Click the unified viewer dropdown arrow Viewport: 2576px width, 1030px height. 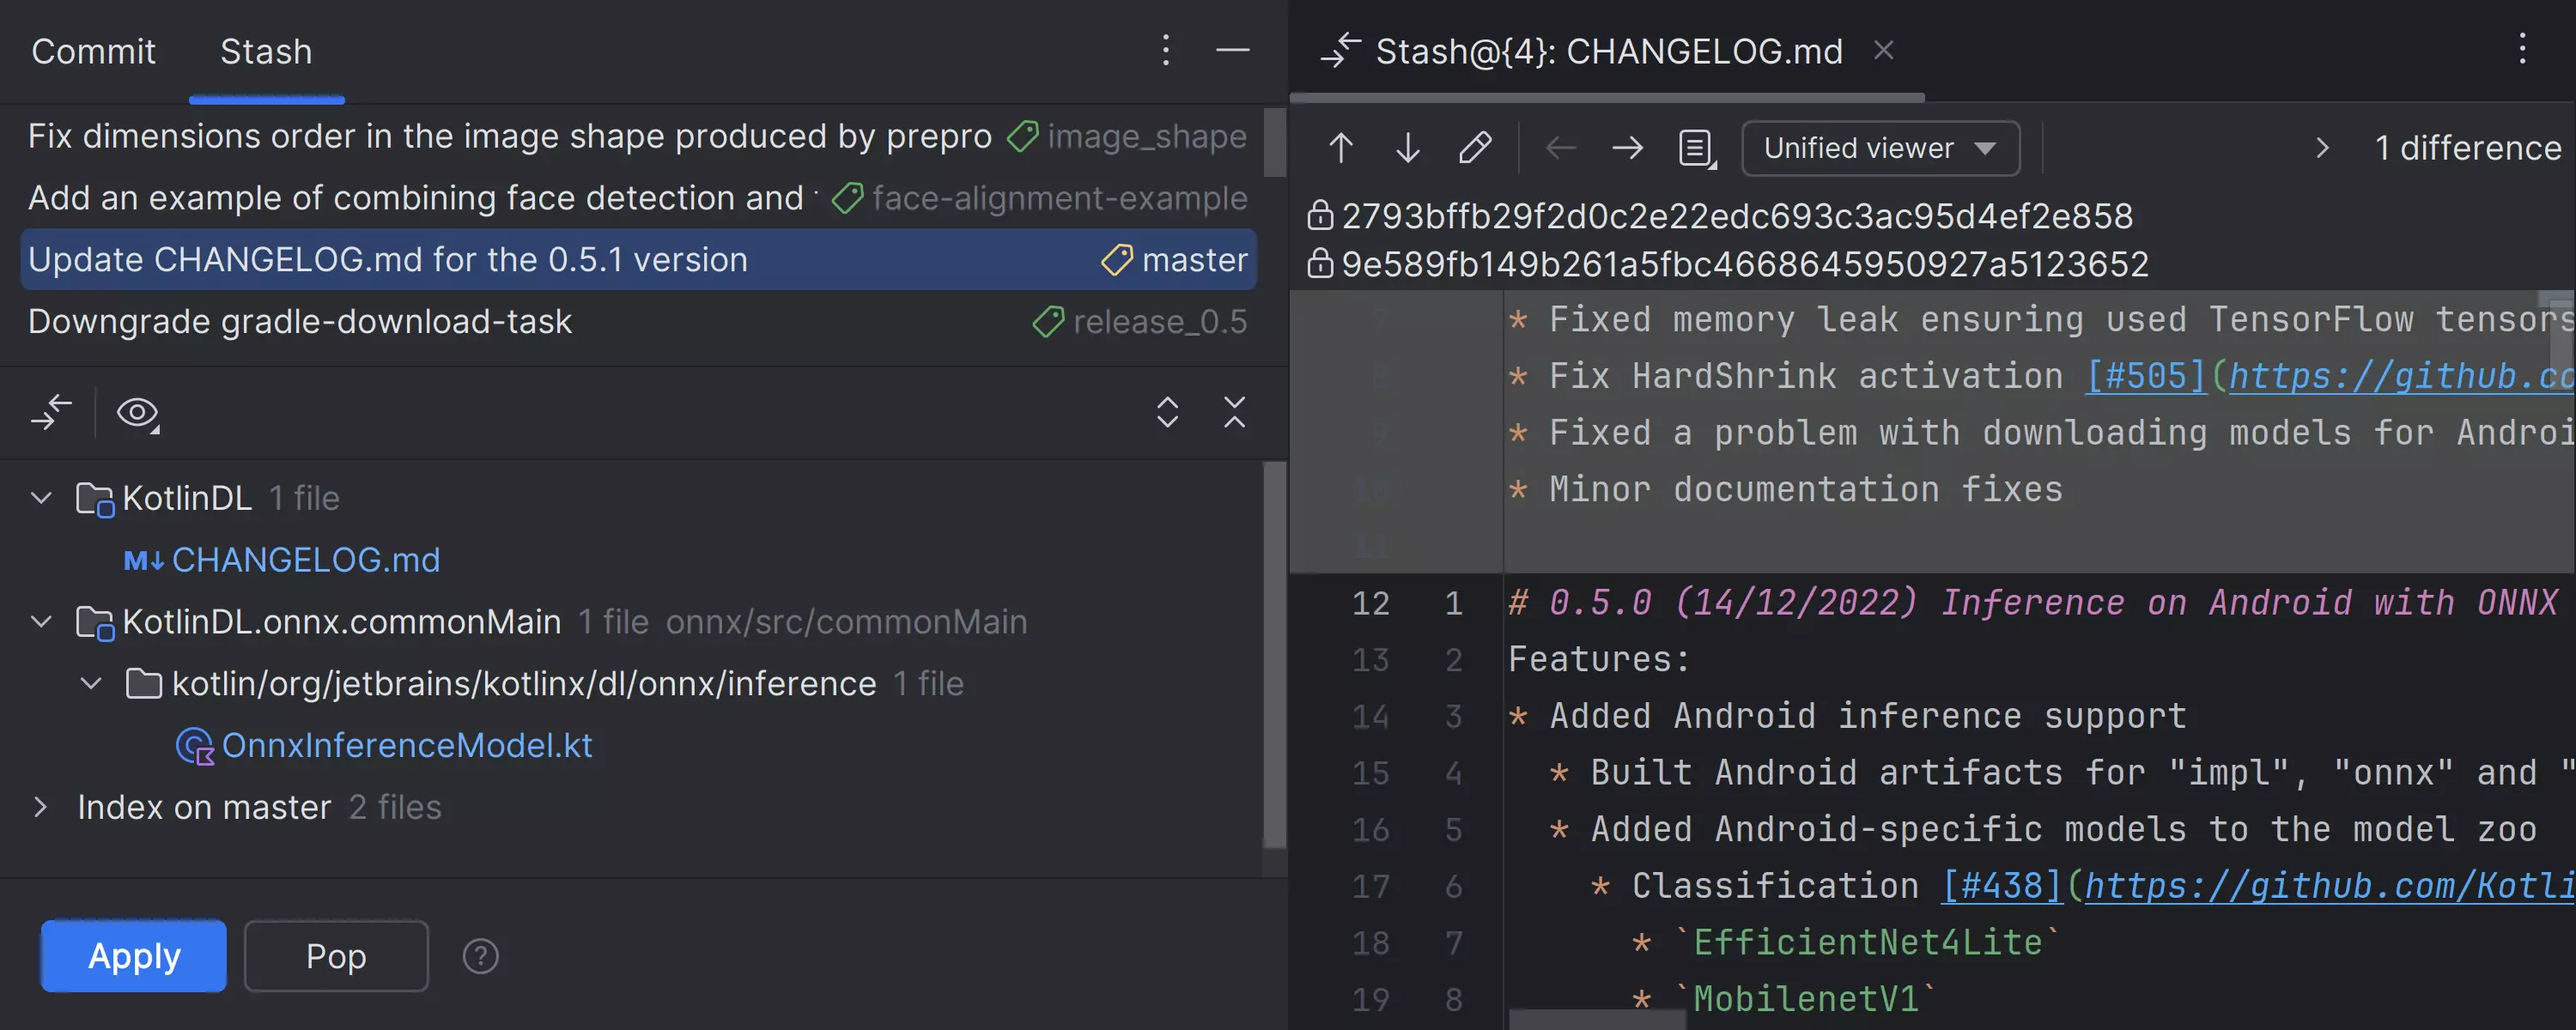[1990, 146]
